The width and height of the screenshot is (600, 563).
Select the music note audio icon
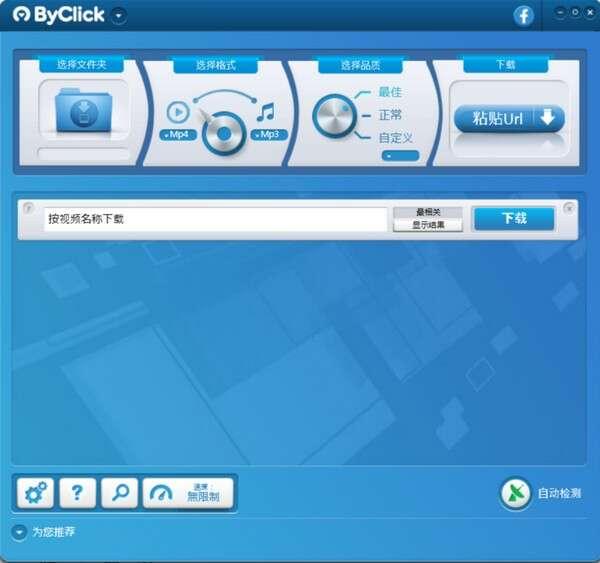(265, 112)
